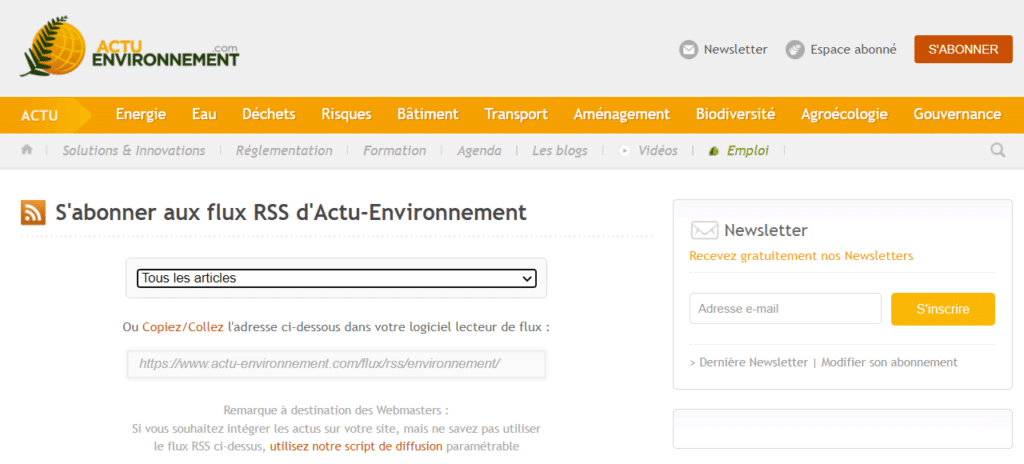Open the ACTU section tab
The width and height of the screenshot is (1024, 464).
pos(39,116)
